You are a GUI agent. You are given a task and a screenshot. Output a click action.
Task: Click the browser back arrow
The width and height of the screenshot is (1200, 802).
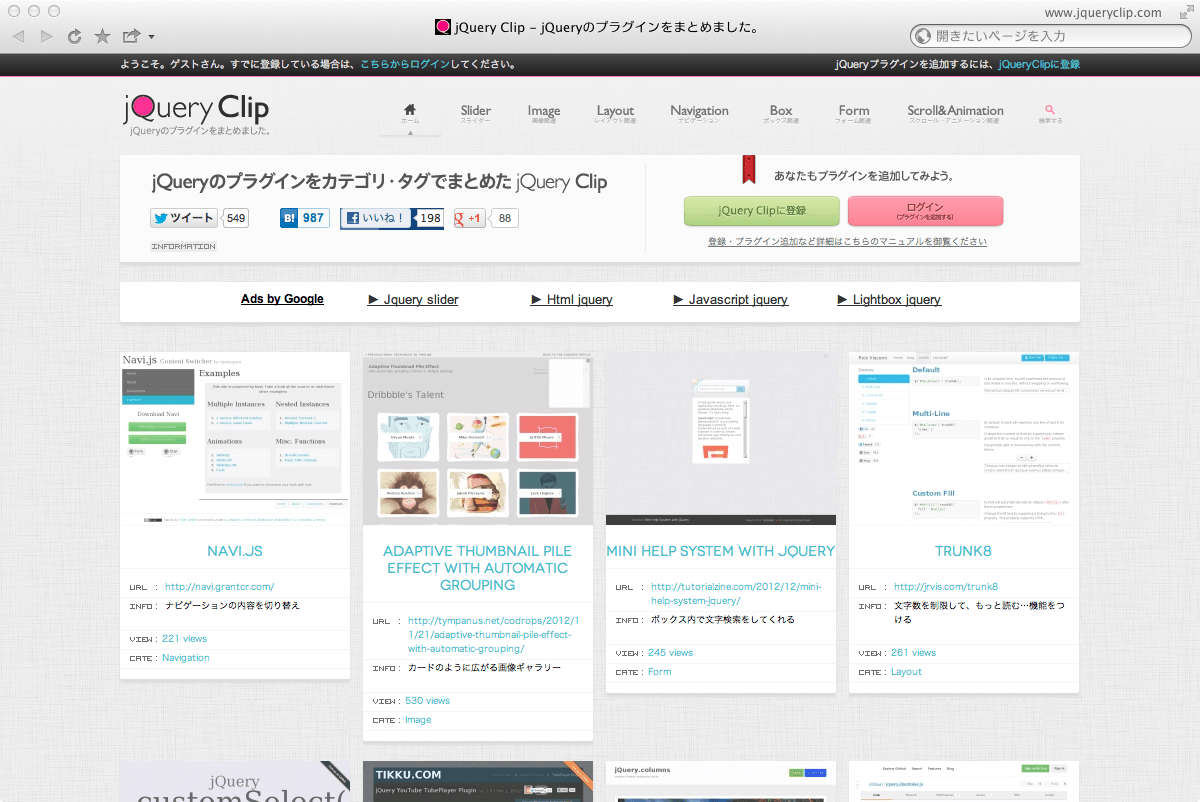point(17,37)
